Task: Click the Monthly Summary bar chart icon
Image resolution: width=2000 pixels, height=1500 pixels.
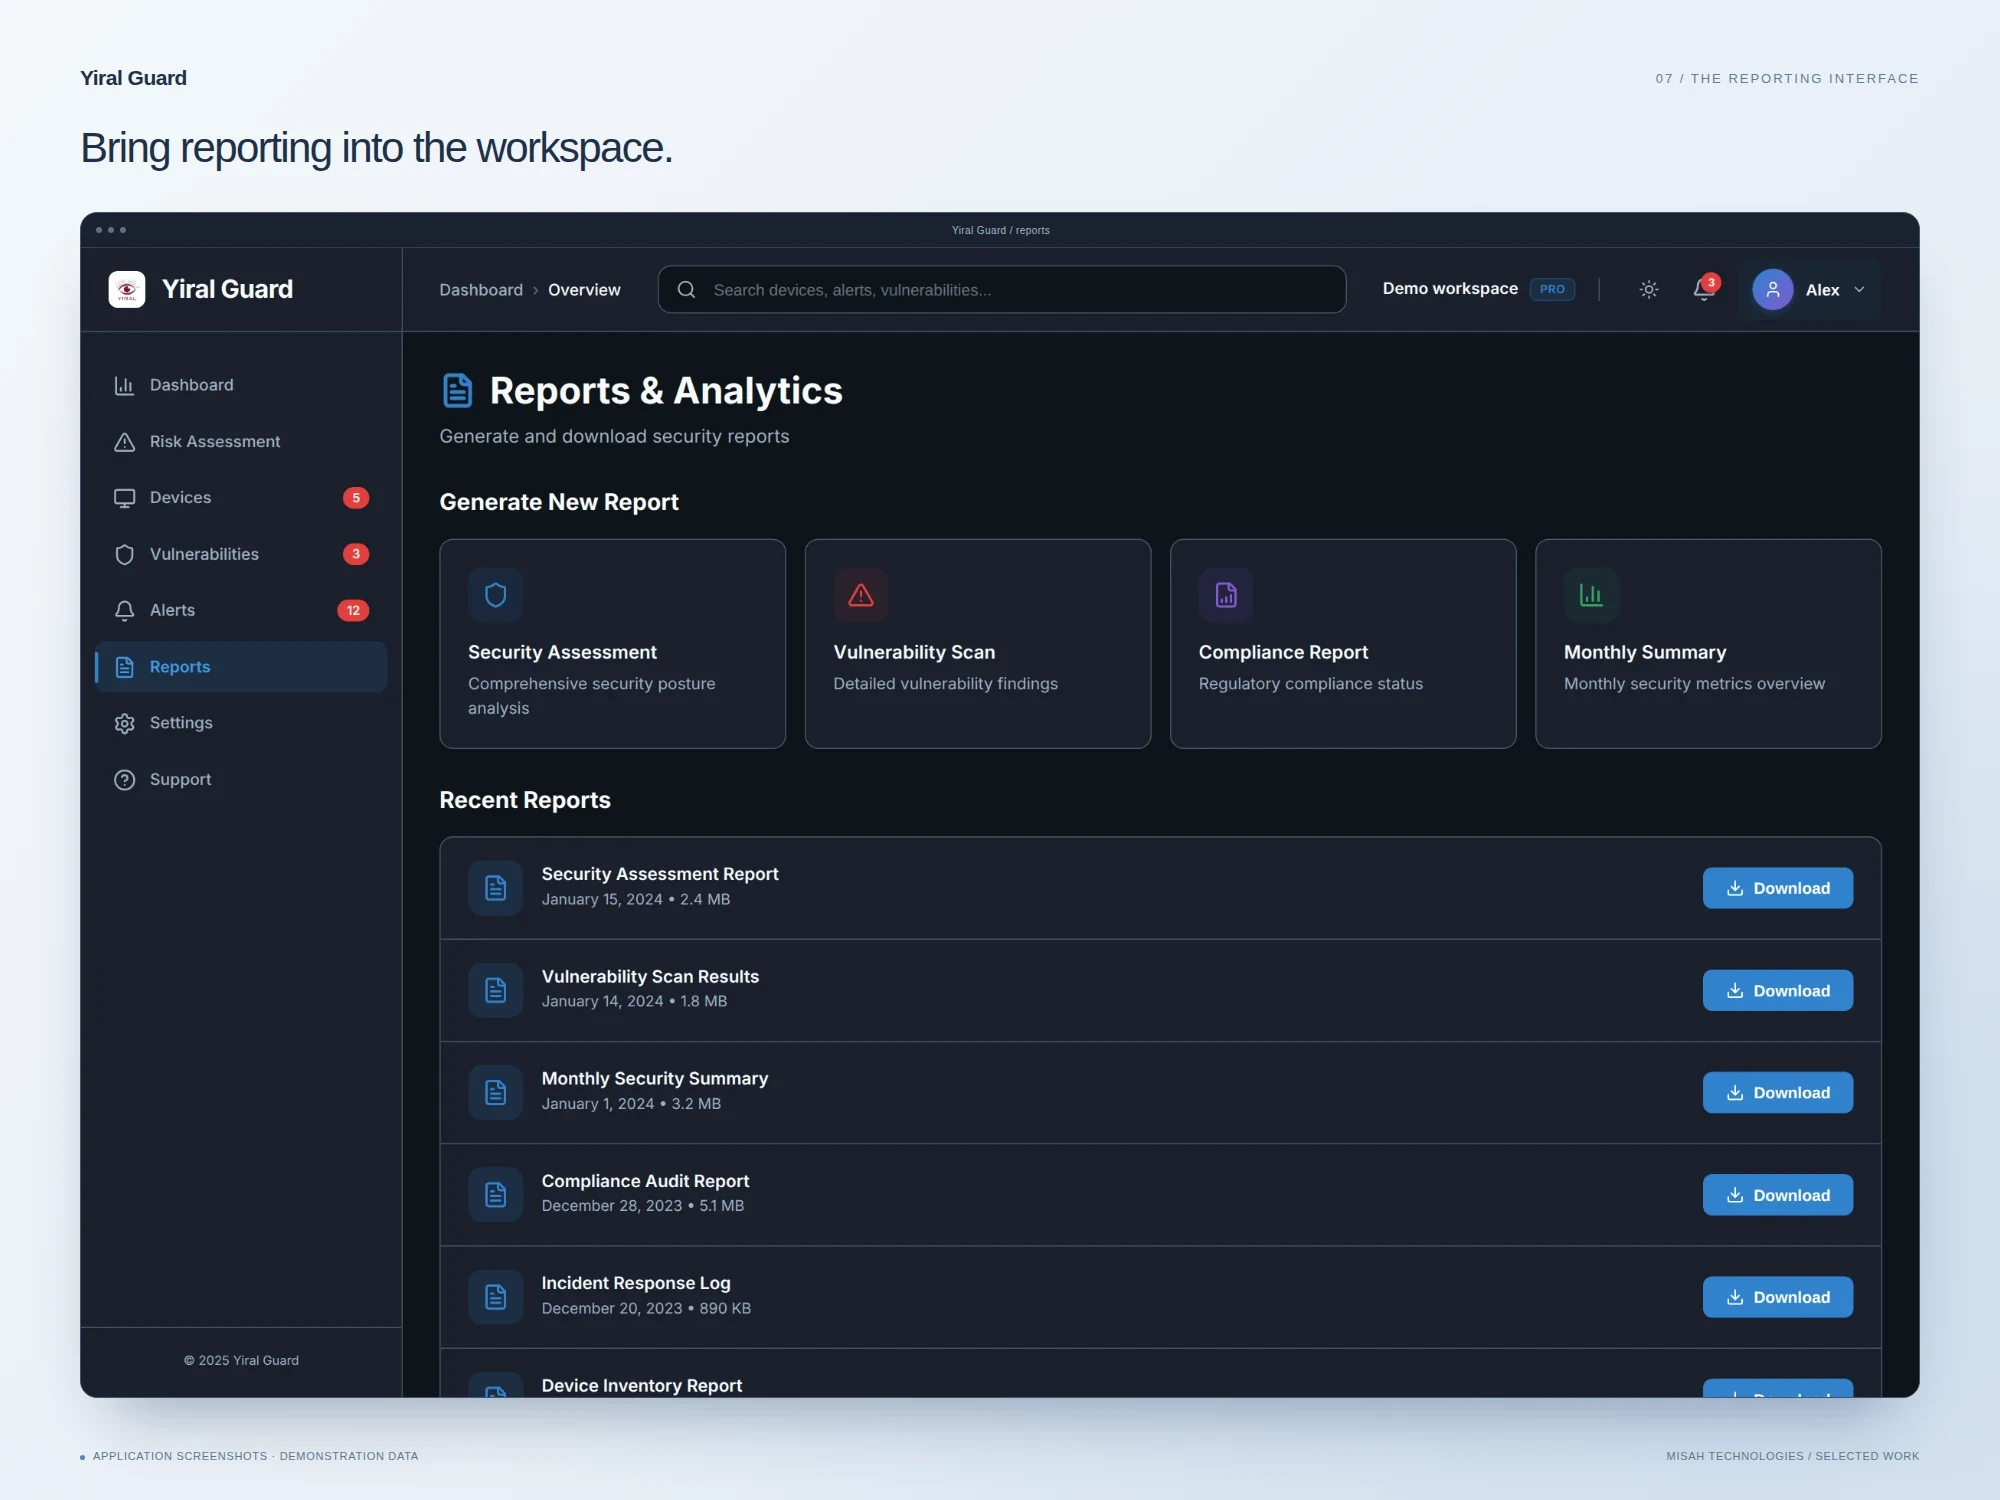Action: 1591,595
